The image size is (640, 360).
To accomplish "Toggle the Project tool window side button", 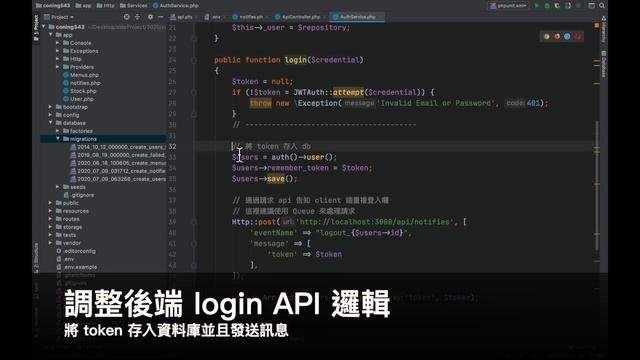I will pyautogui.click(x=36, y=28).
